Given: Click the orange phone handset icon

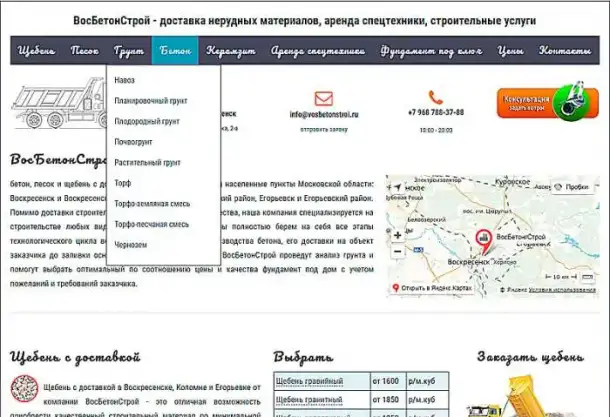Looking at the screenshot, I should pyautogui.click(x=436, y=97).
